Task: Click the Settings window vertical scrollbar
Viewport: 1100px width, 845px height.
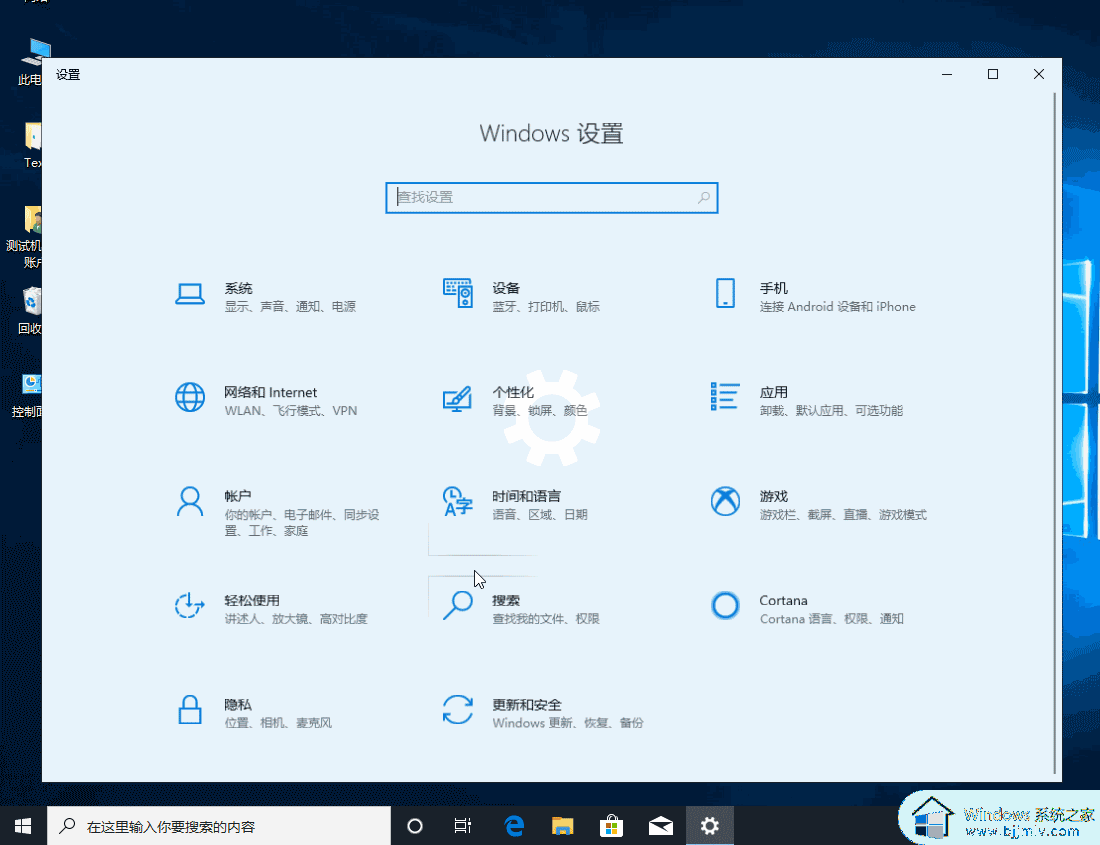Action: 1054,431
